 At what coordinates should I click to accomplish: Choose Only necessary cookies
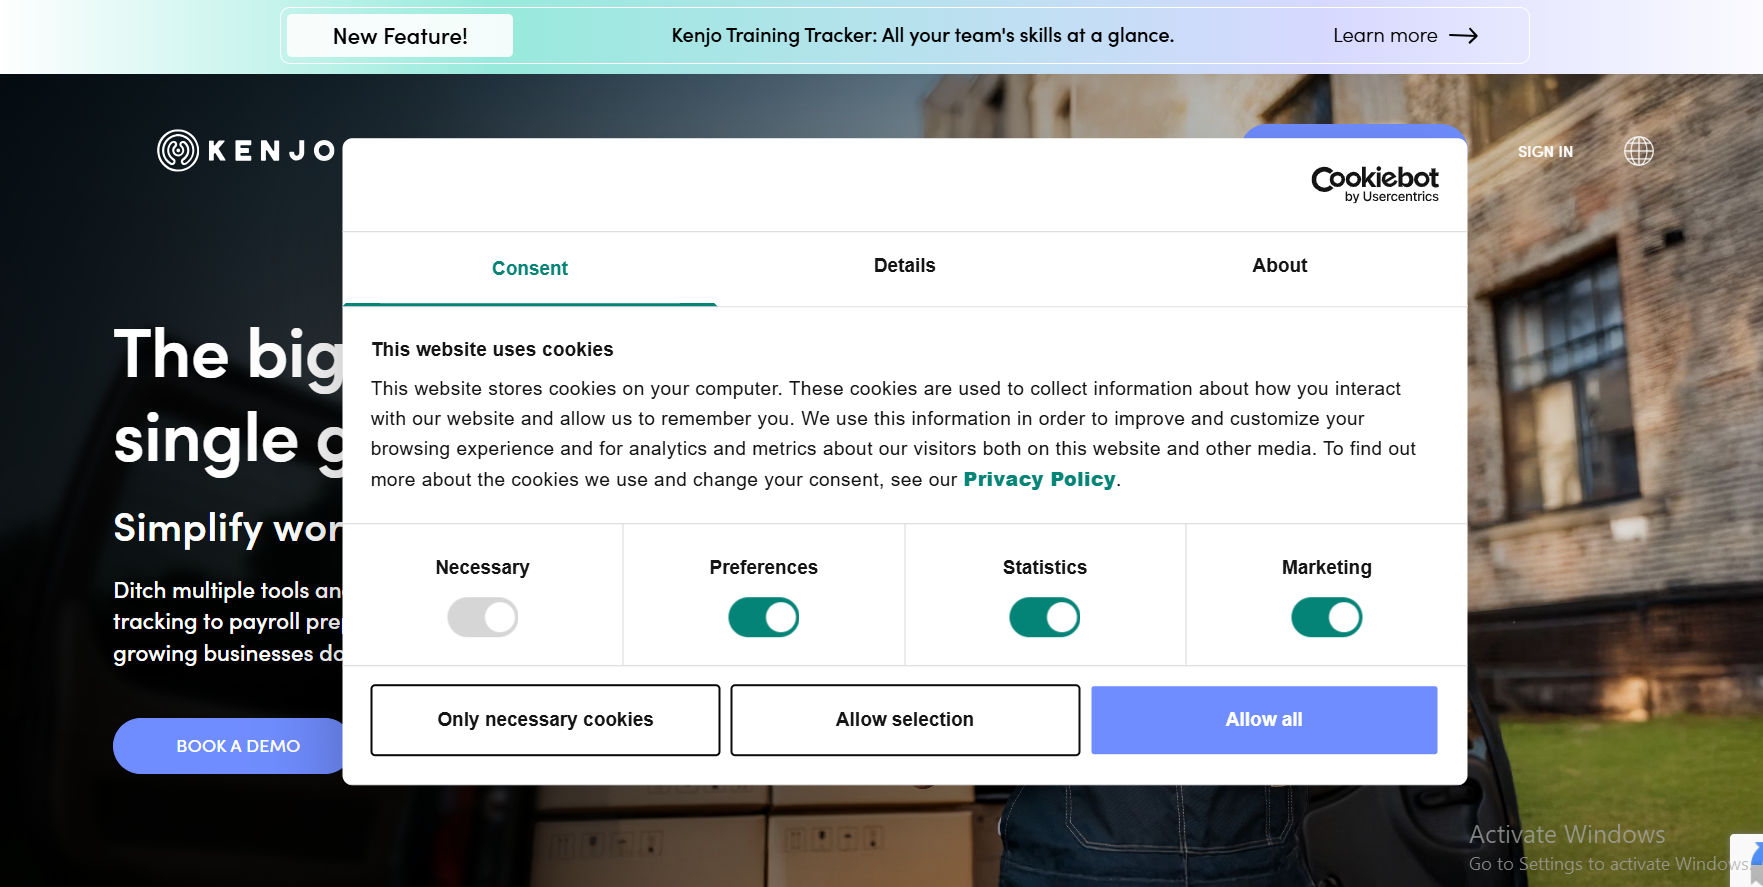(x=545, y=720)
